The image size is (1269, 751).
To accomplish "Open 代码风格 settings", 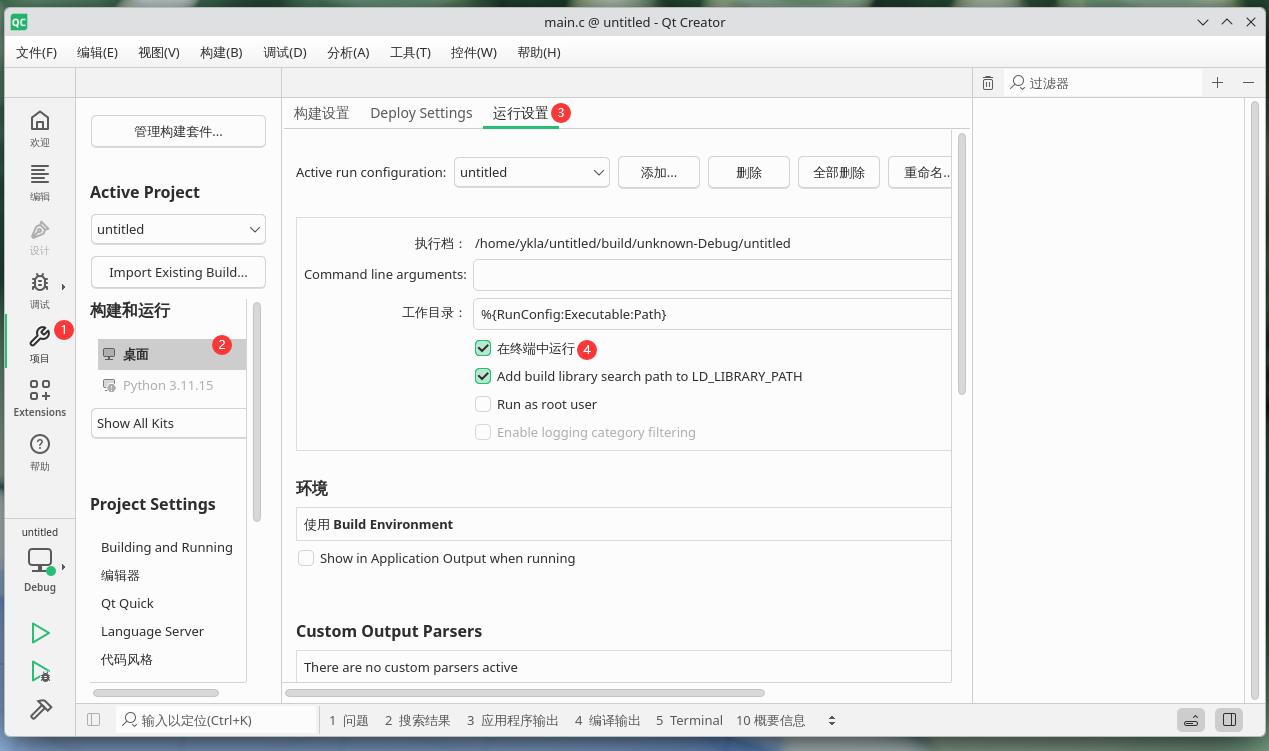I will (127, 659).
